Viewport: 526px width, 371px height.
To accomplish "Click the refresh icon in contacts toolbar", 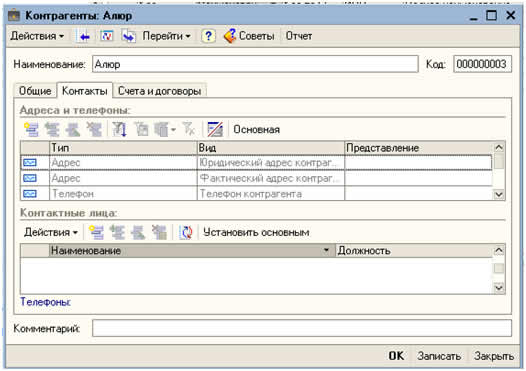I will click(x=186, y=232).
